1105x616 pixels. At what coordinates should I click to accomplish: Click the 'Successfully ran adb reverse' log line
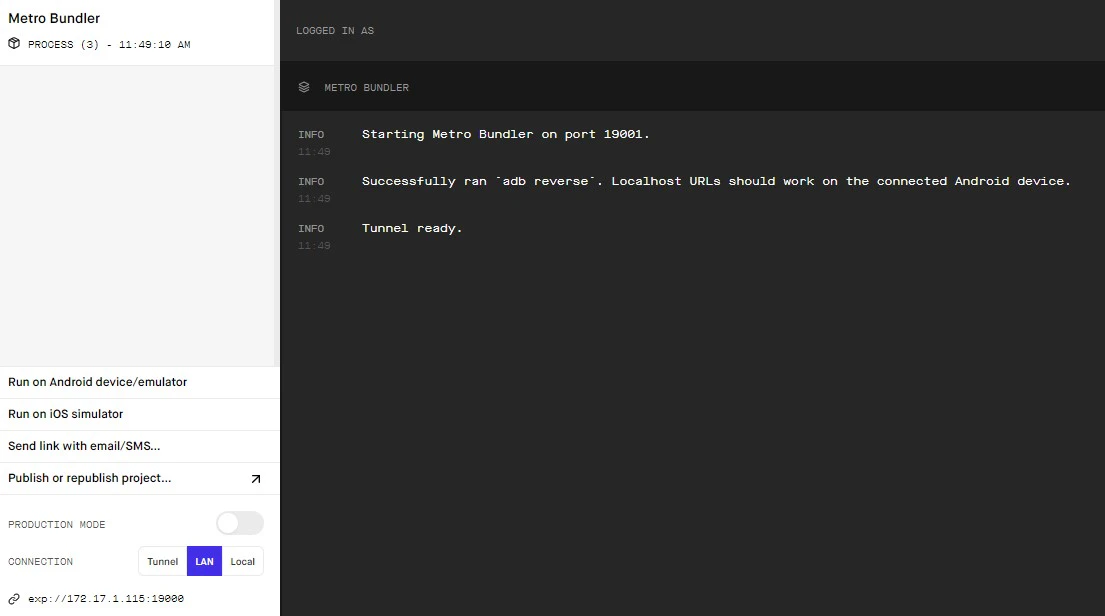(716, 181)
